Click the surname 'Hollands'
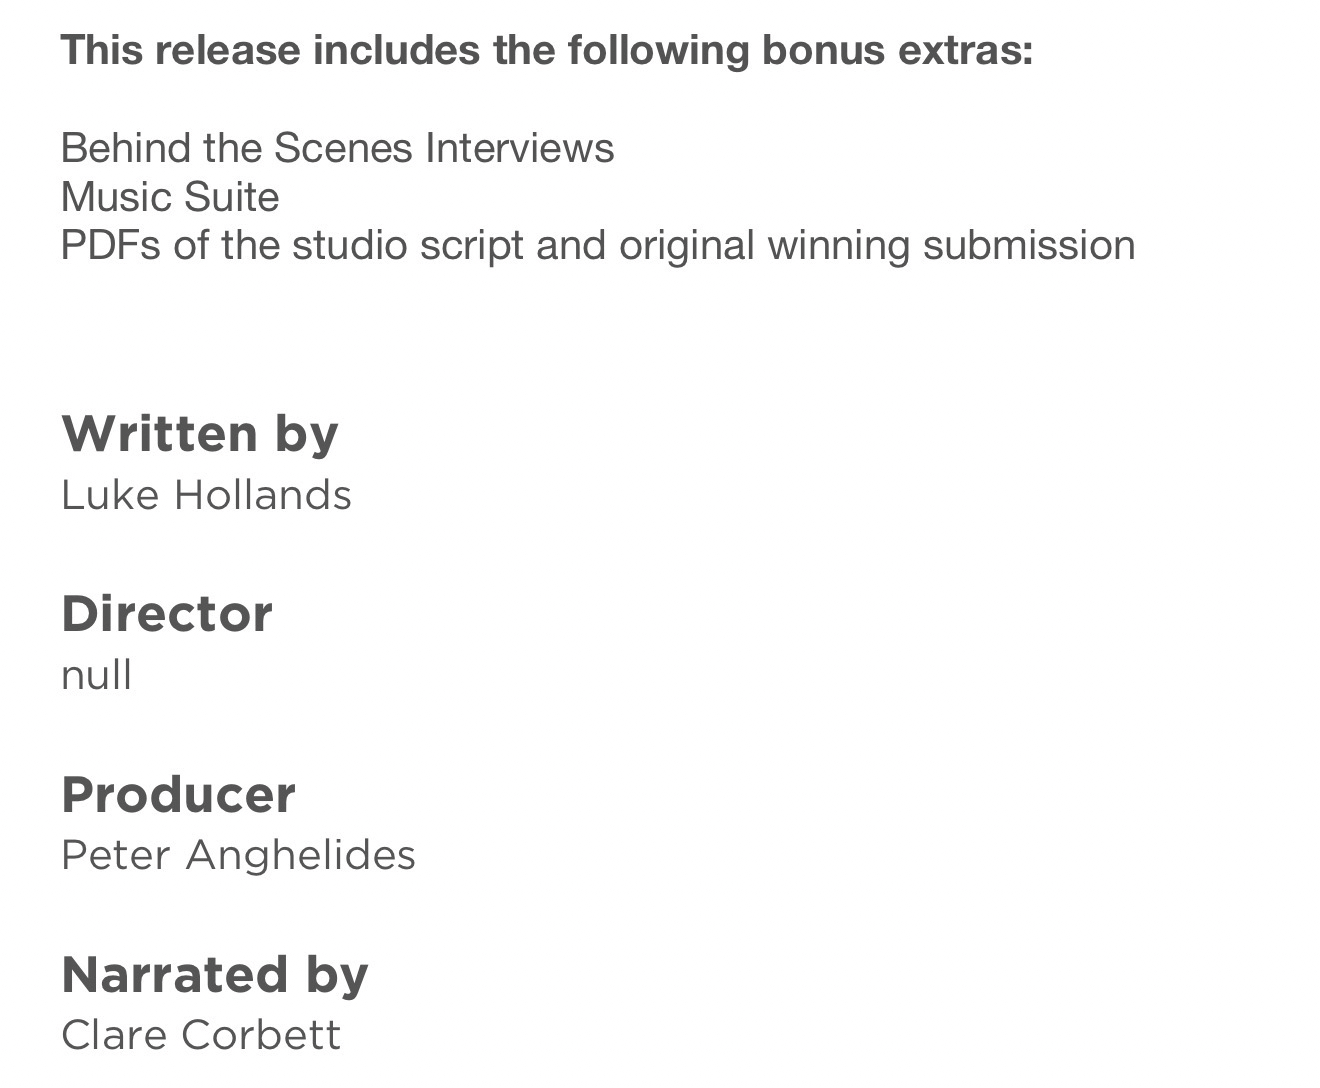This screenshot has width=1320, height=1088. tap(262, 495)
